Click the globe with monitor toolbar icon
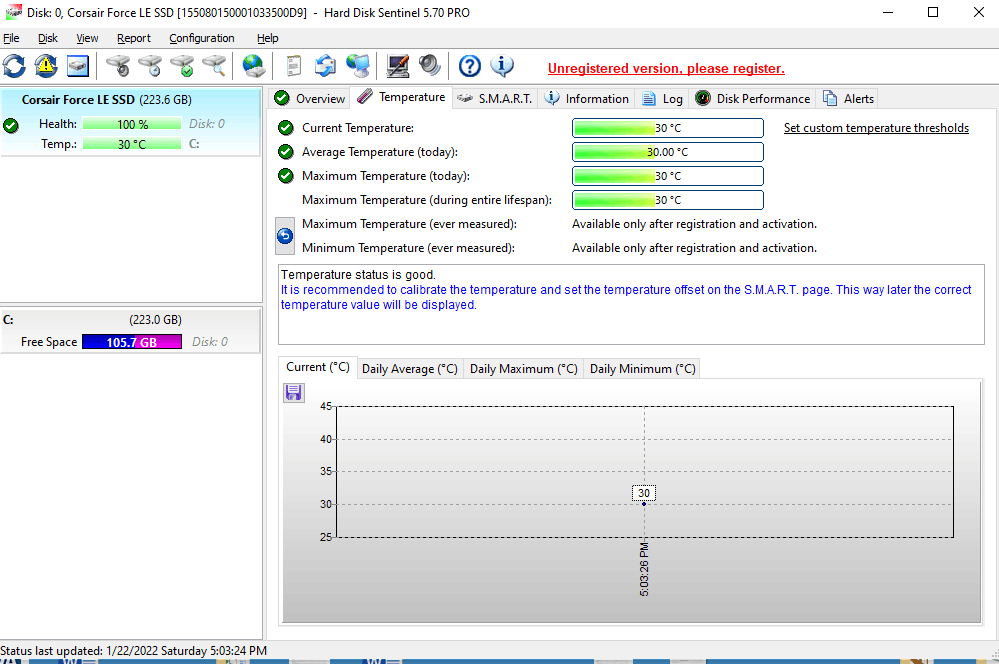The height and width of the screenshot is (664, 999). point(358,66)
